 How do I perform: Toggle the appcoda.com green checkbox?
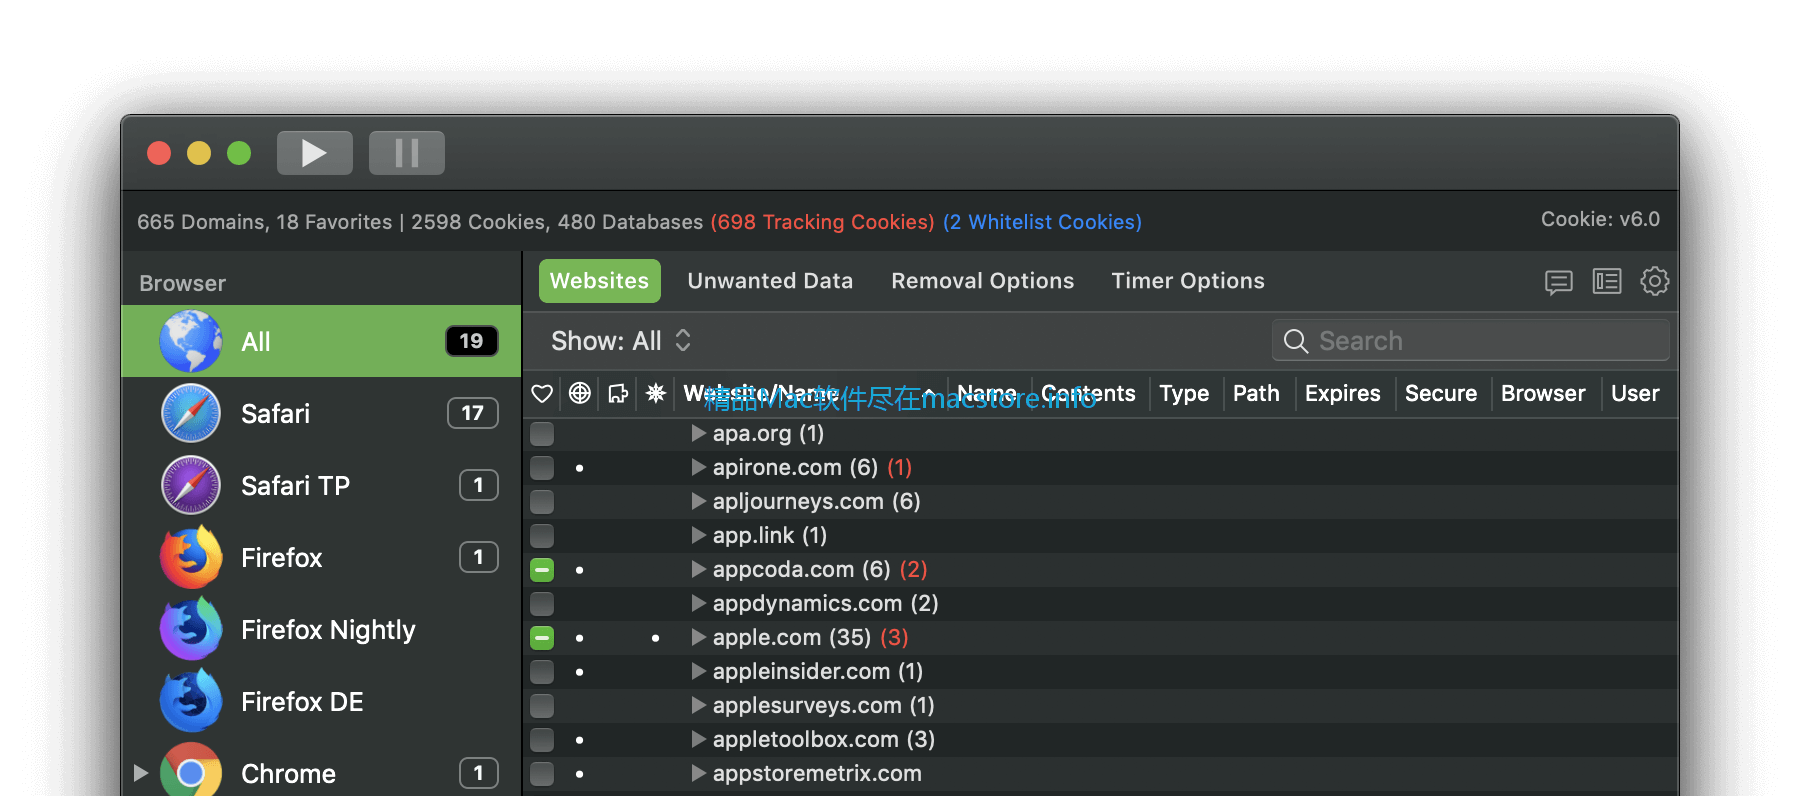542,570
